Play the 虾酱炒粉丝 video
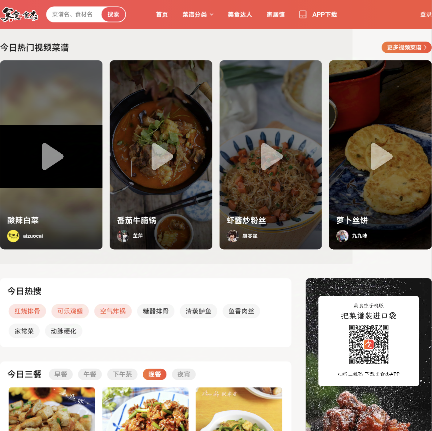The width and height of the screenshot is (432, 431). pyautogui.click(x=271, y=156)
